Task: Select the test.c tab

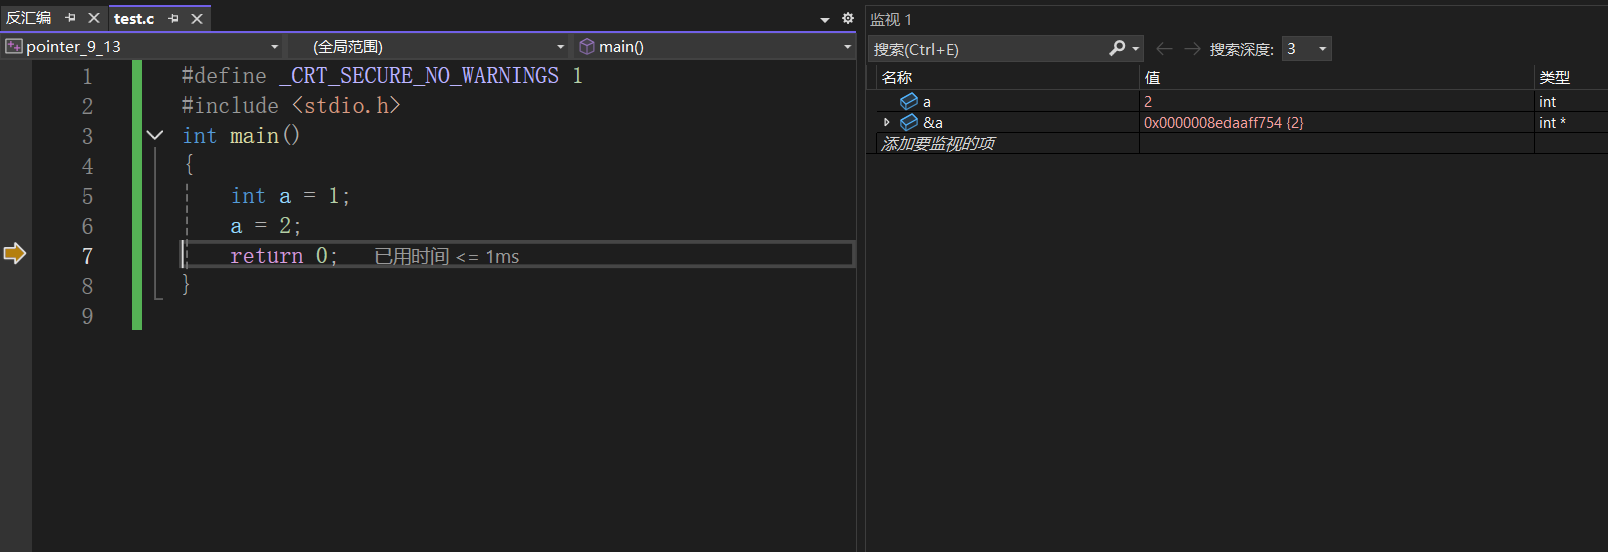Action: point(134,18)
